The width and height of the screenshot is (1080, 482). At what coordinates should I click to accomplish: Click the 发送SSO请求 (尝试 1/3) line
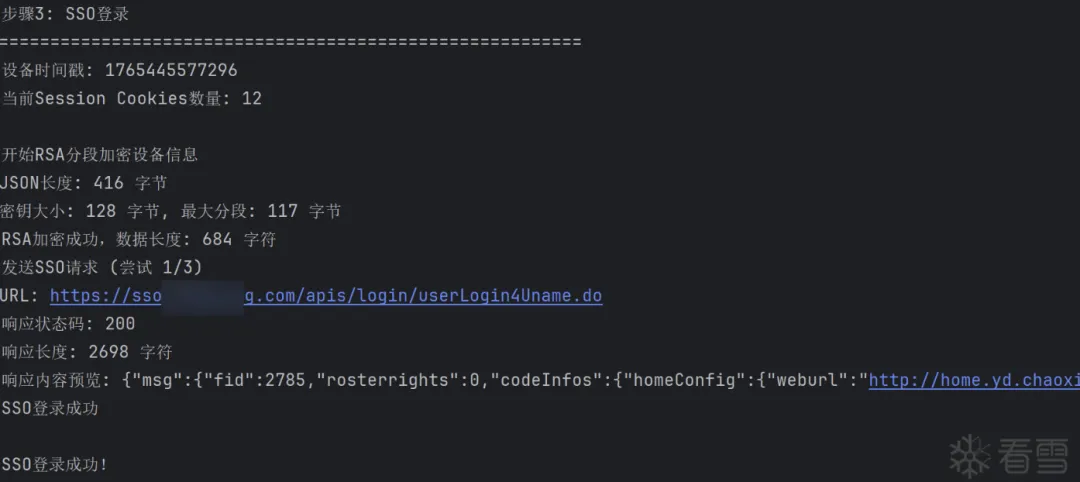click(102, 267)
